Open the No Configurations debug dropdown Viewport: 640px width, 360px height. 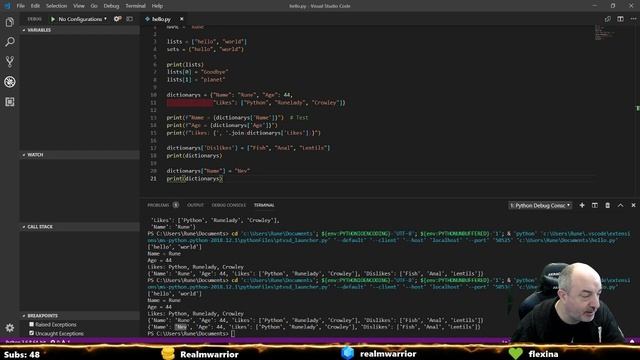click(82, 19)
